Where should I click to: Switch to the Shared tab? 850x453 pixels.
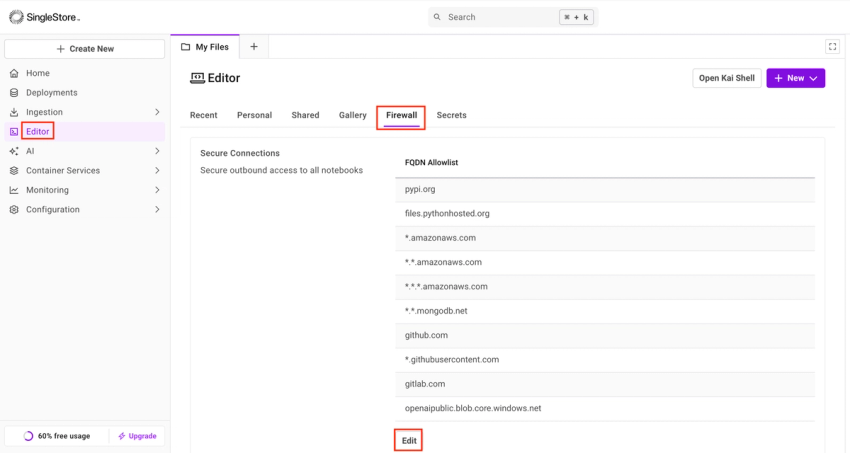(x=305, y=115)
